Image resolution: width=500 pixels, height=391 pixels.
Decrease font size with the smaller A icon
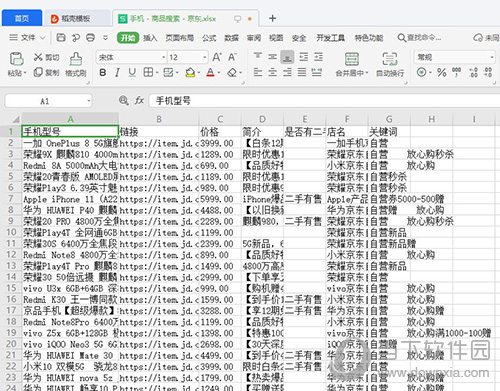pos(232,57)
